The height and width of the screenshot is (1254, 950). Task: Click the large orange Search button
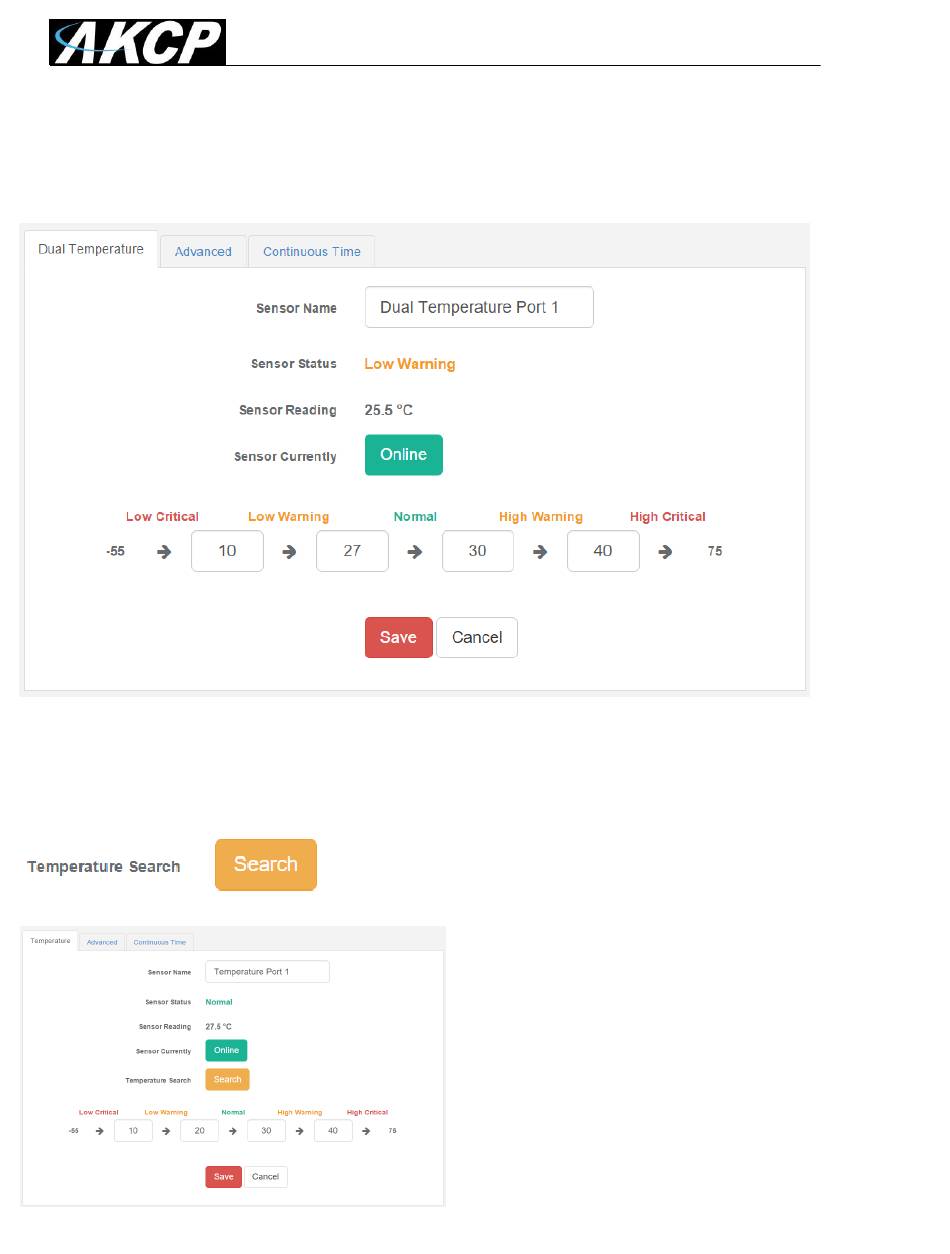(266, 865)
